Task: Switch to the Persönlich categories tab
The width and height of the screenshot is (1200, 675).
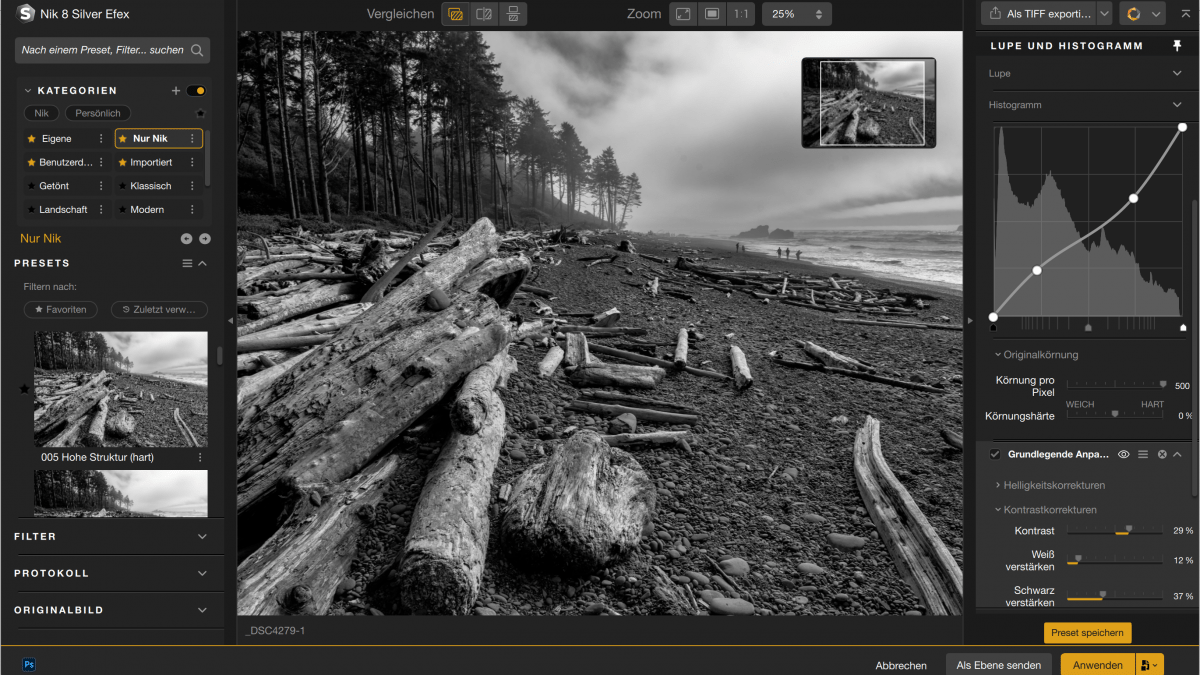Action: click(98, 113)
